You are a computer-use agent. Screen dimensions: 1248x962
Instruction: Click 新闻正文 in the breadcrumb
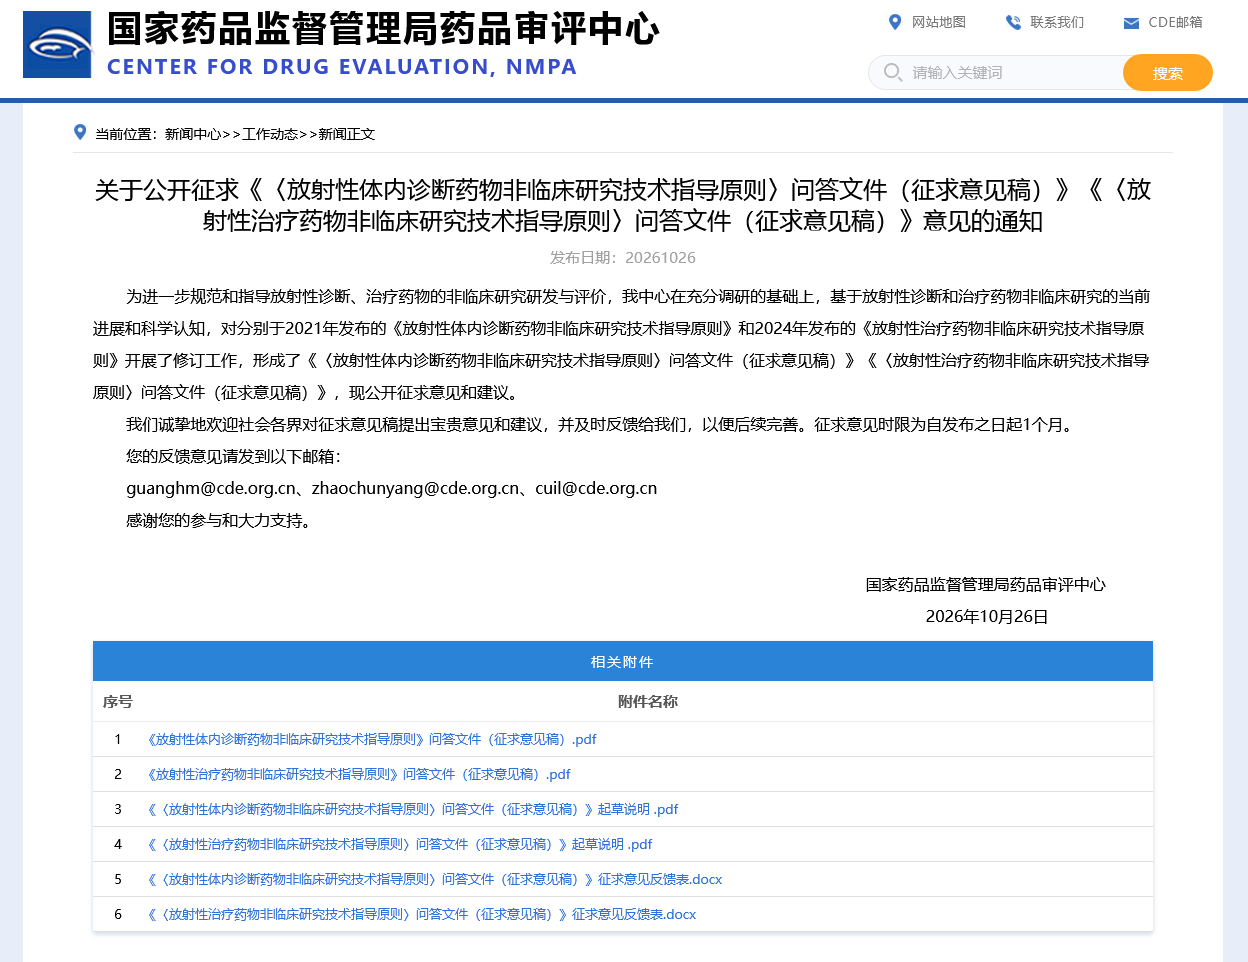347,134
